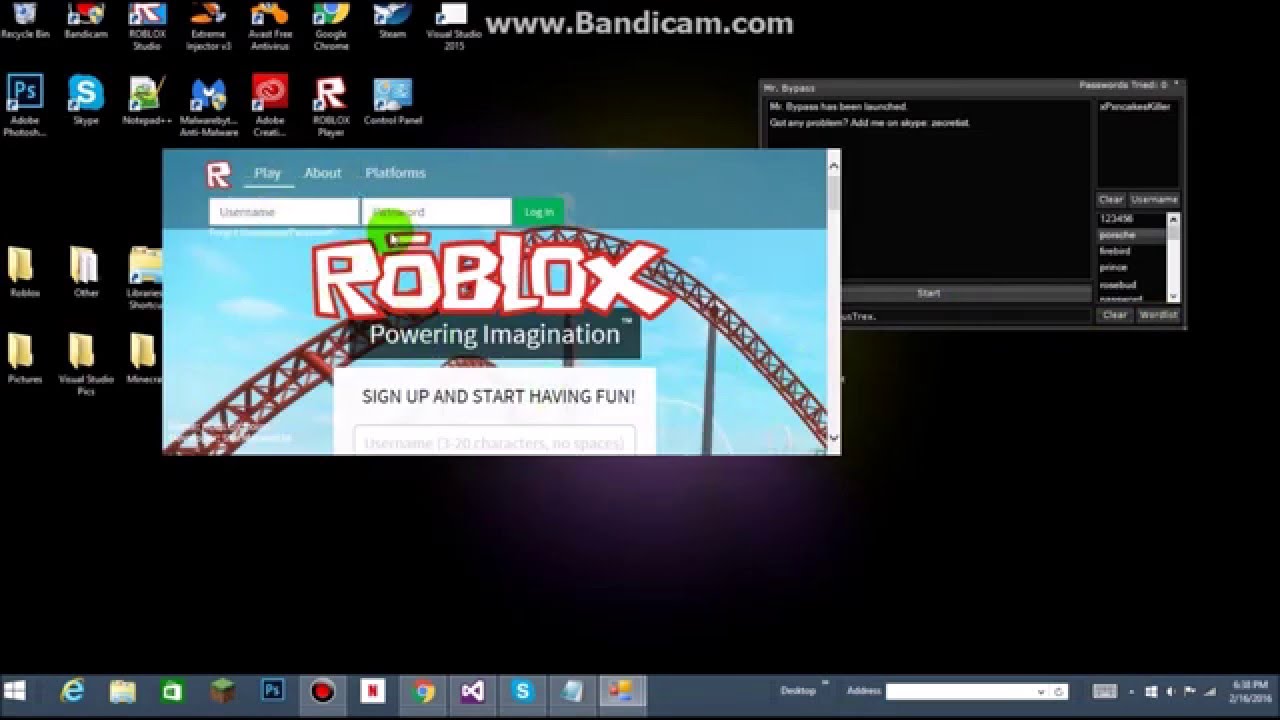Open the Pictures folder on the desktop
The image size is (1280, 720).
(25, 358)
